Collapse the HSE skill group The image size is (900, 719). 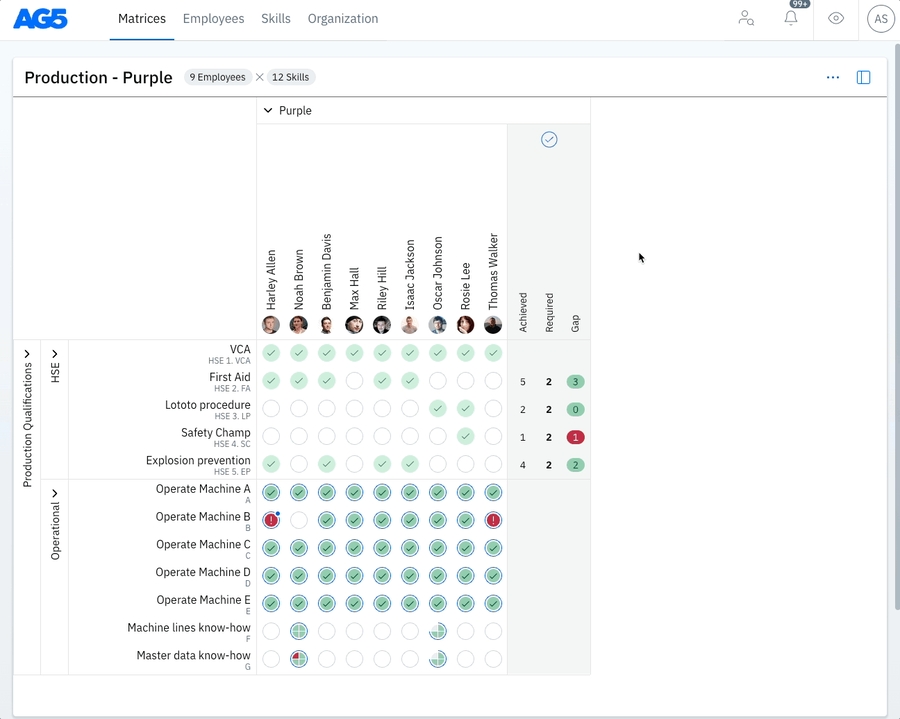(55, 354)
